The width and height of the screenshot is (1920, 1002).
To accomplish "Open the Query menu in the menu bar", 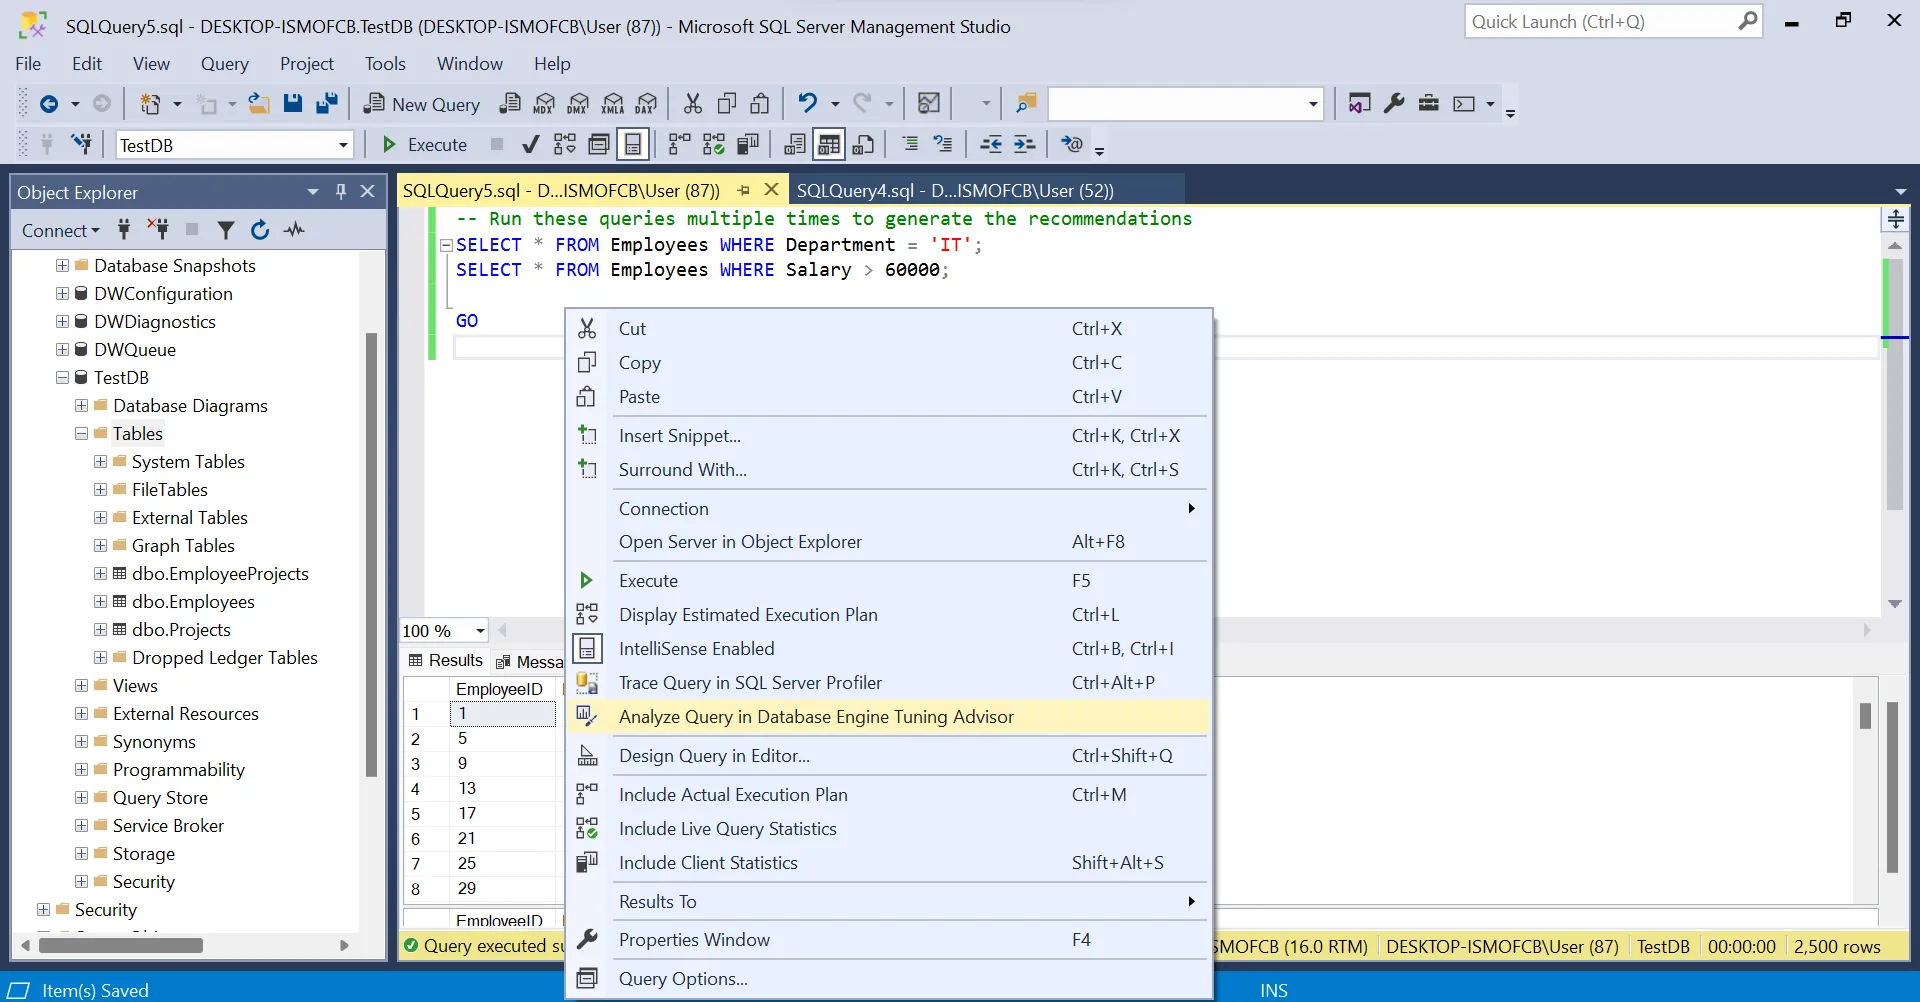I will click(225, 64).
